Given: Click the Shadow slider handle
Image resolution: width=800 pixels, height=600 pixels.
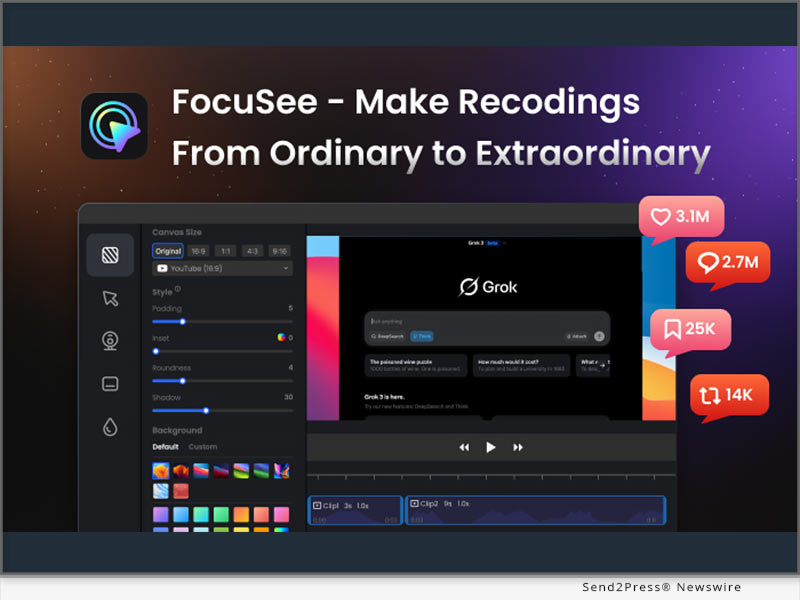Looking at the screenshot, I should (x=206, y=410).
